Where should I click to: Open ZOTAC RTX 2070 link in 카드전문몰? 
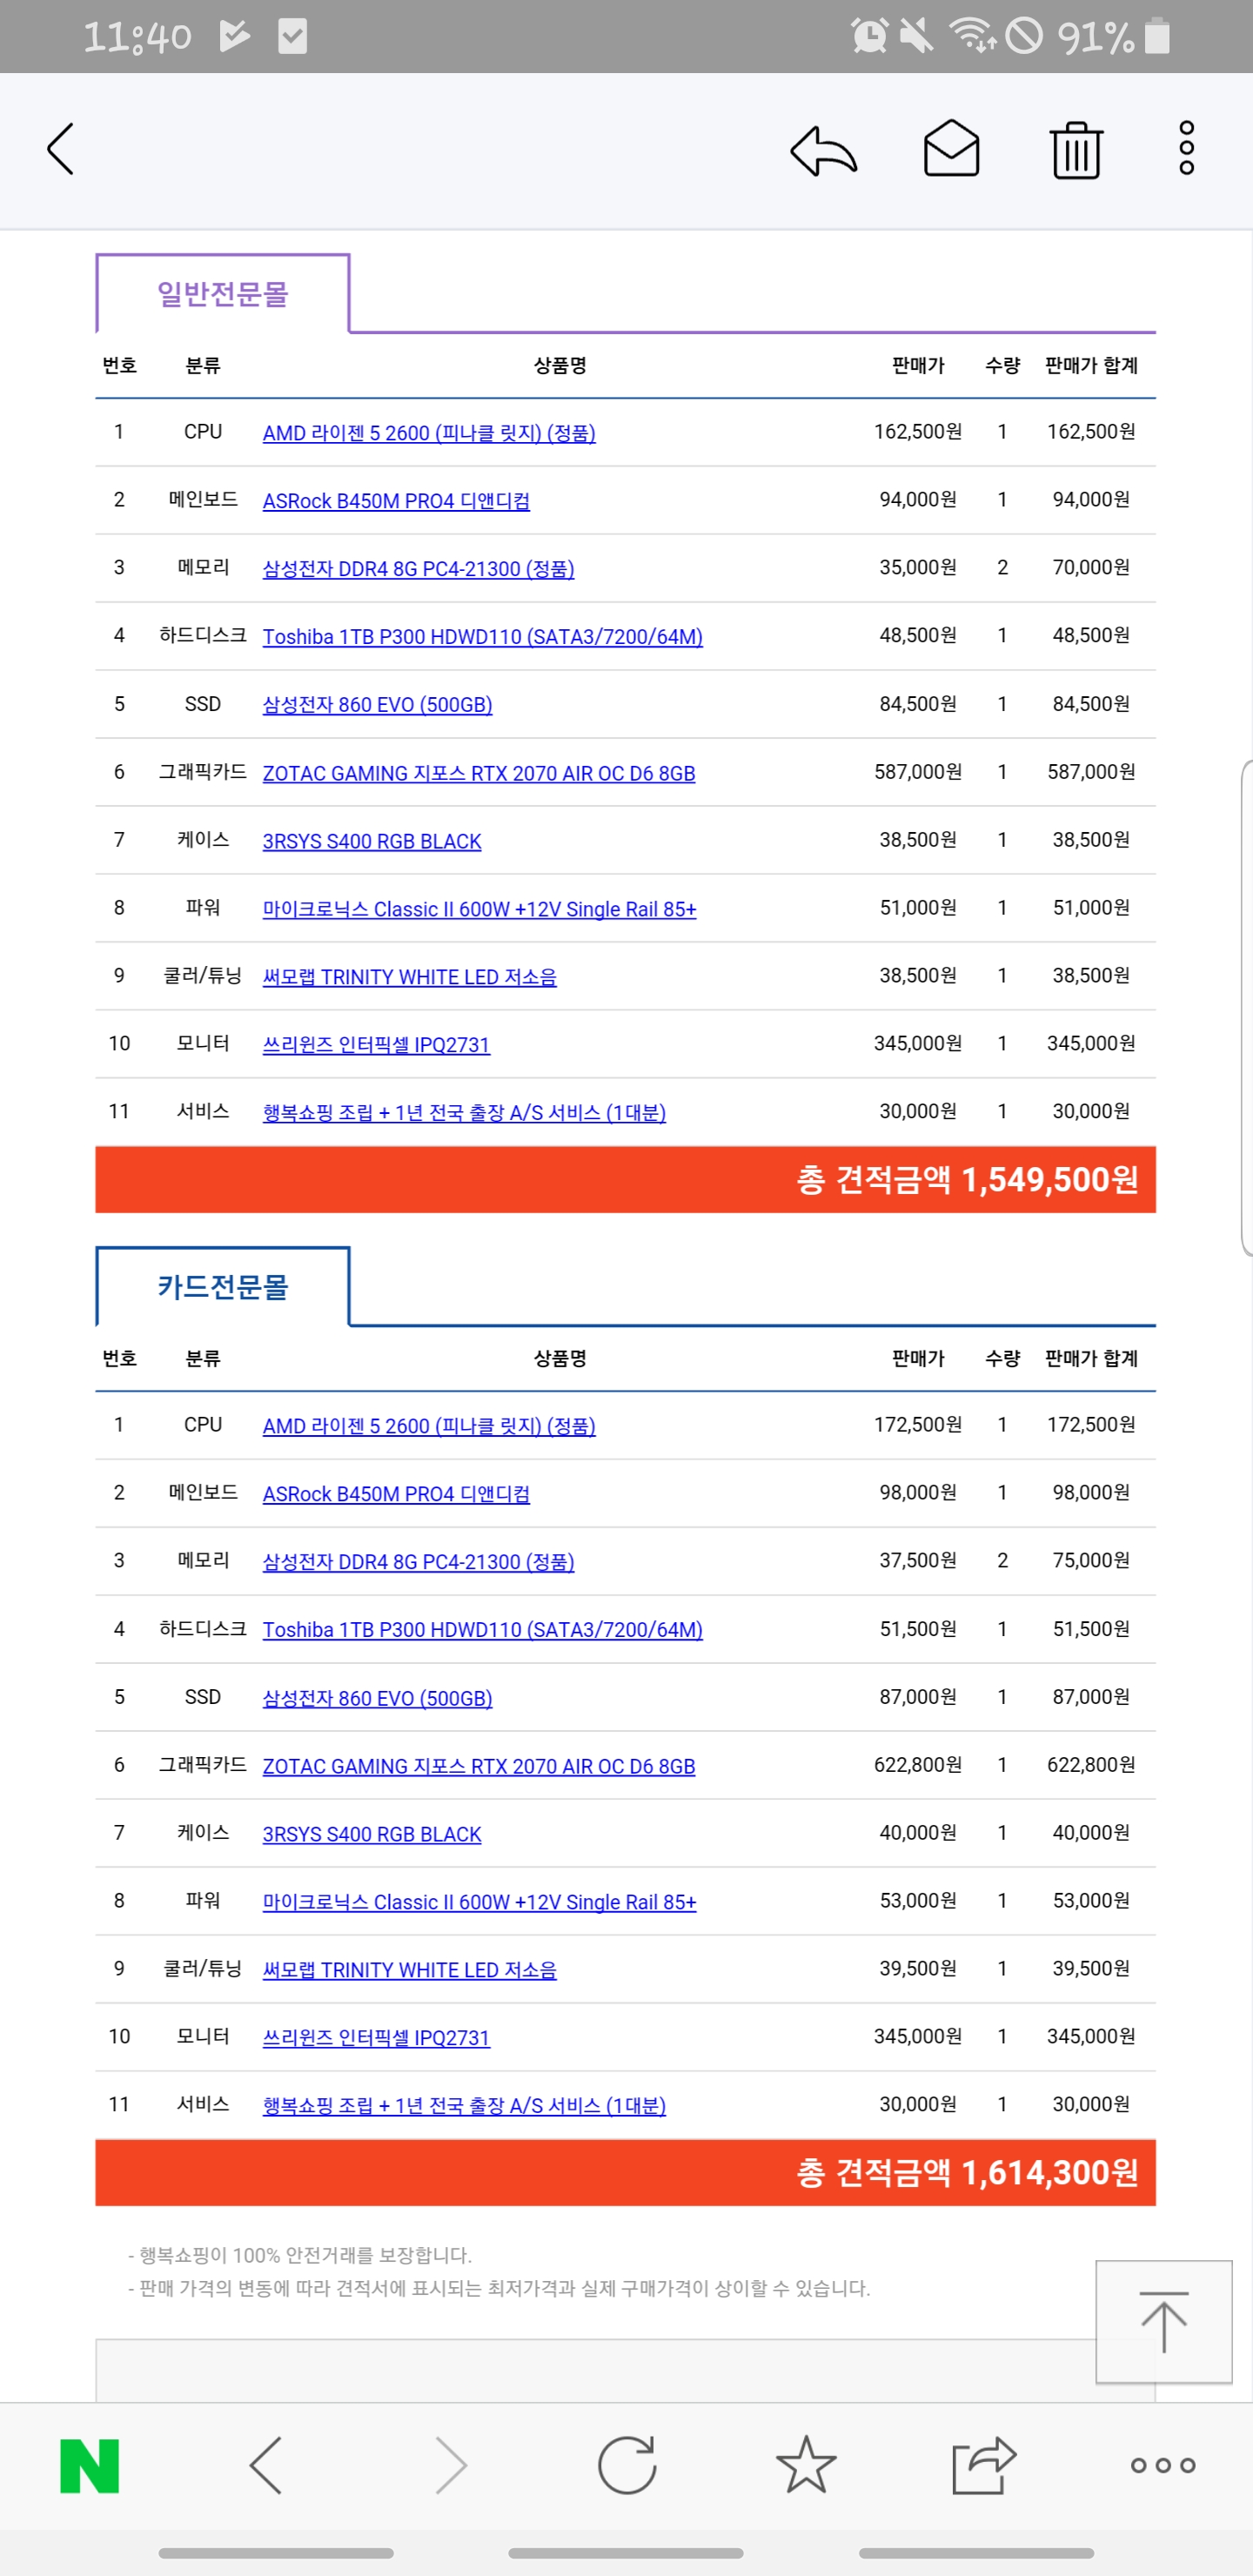(x=479, y=1766)
